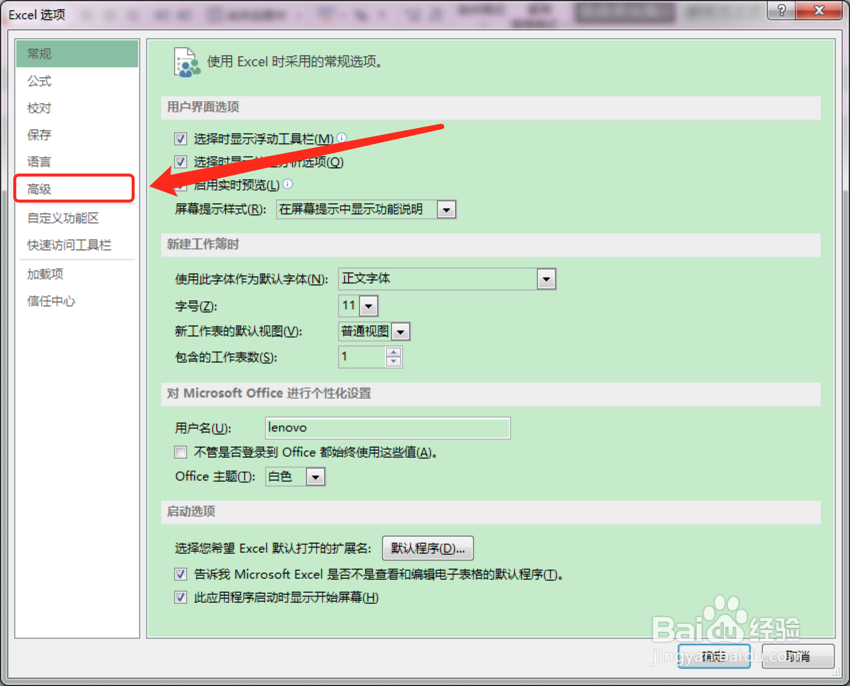Image resolution: width=850 pixels, height=686 pixels.
Task: Increase 包含的工作表数 with up arrow
Action: click(394, 352)
